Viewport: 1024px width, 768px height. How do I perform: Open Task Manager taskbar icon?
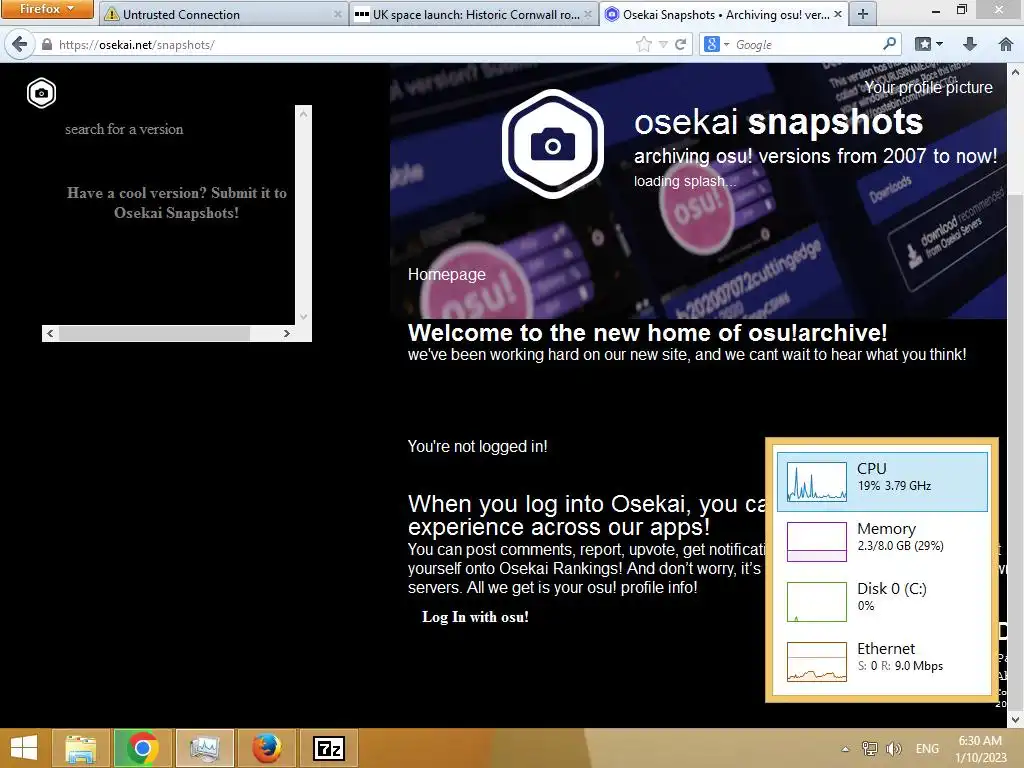click(x=204, y=748)
